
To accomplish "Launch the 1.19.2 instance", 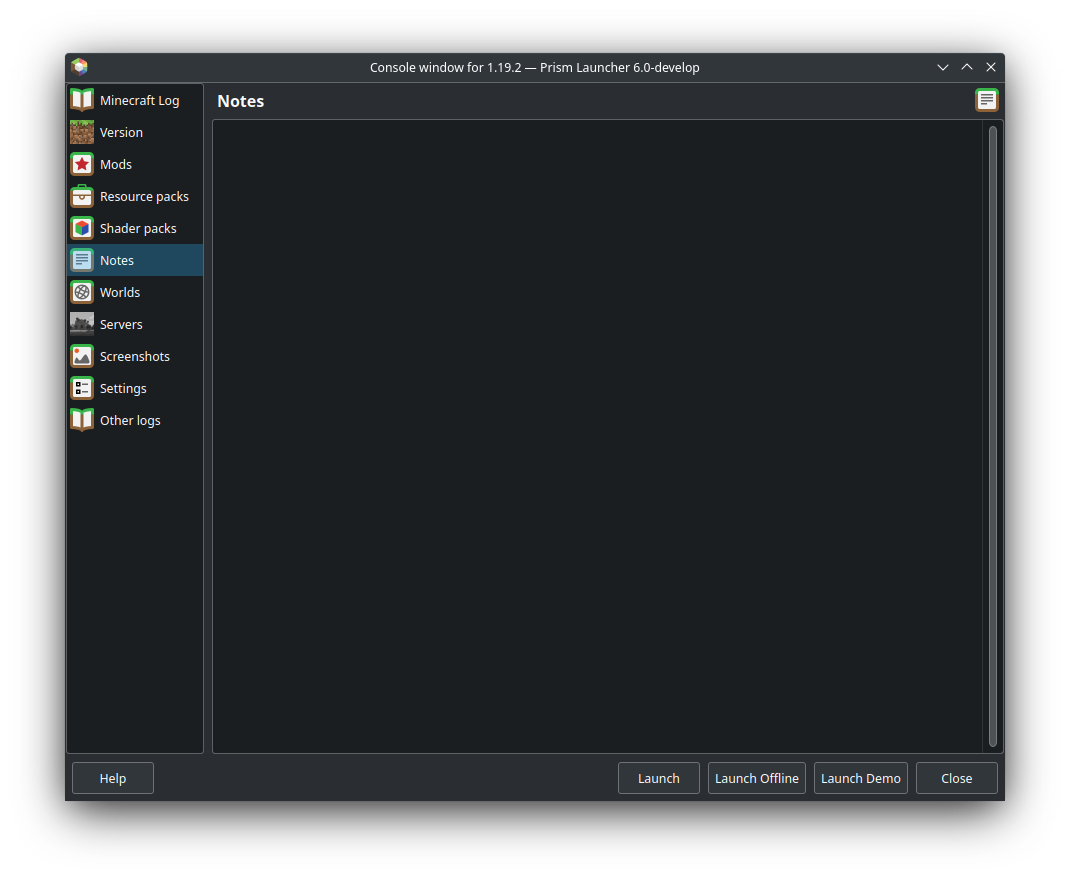I will point(659,778).
